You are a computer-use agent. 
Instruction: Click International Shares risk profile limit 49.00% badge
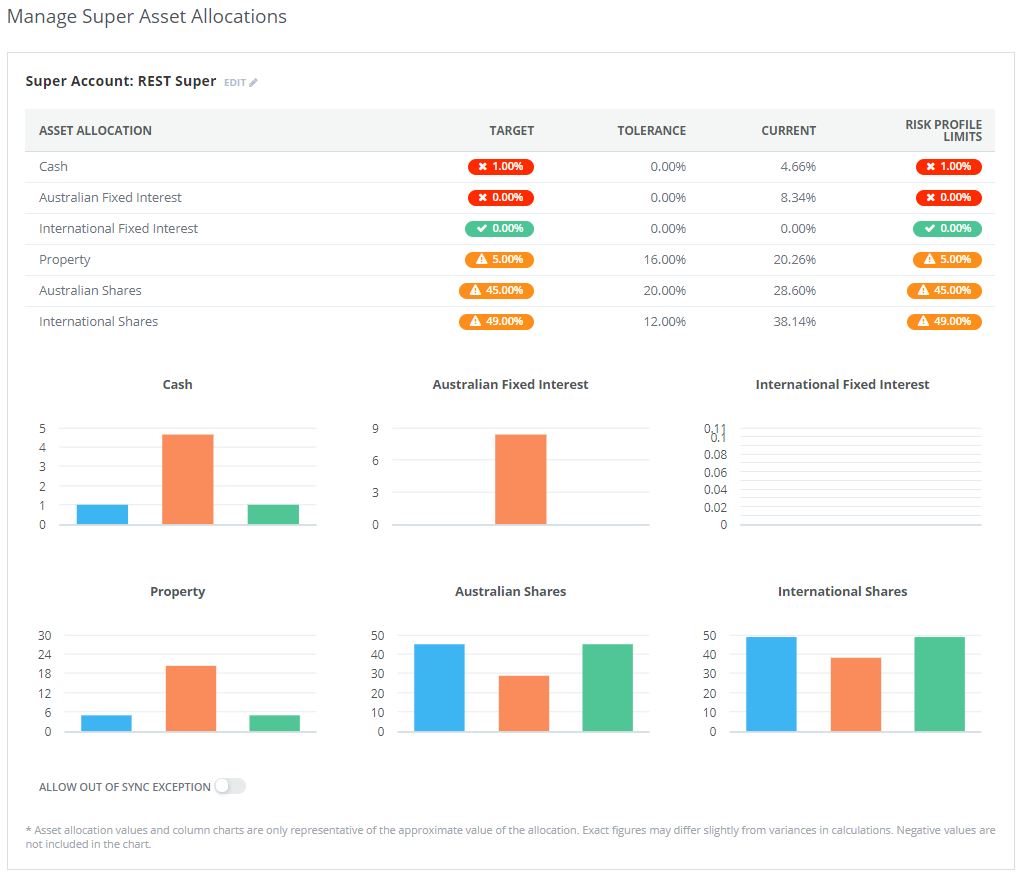click(x=944, y=322)
